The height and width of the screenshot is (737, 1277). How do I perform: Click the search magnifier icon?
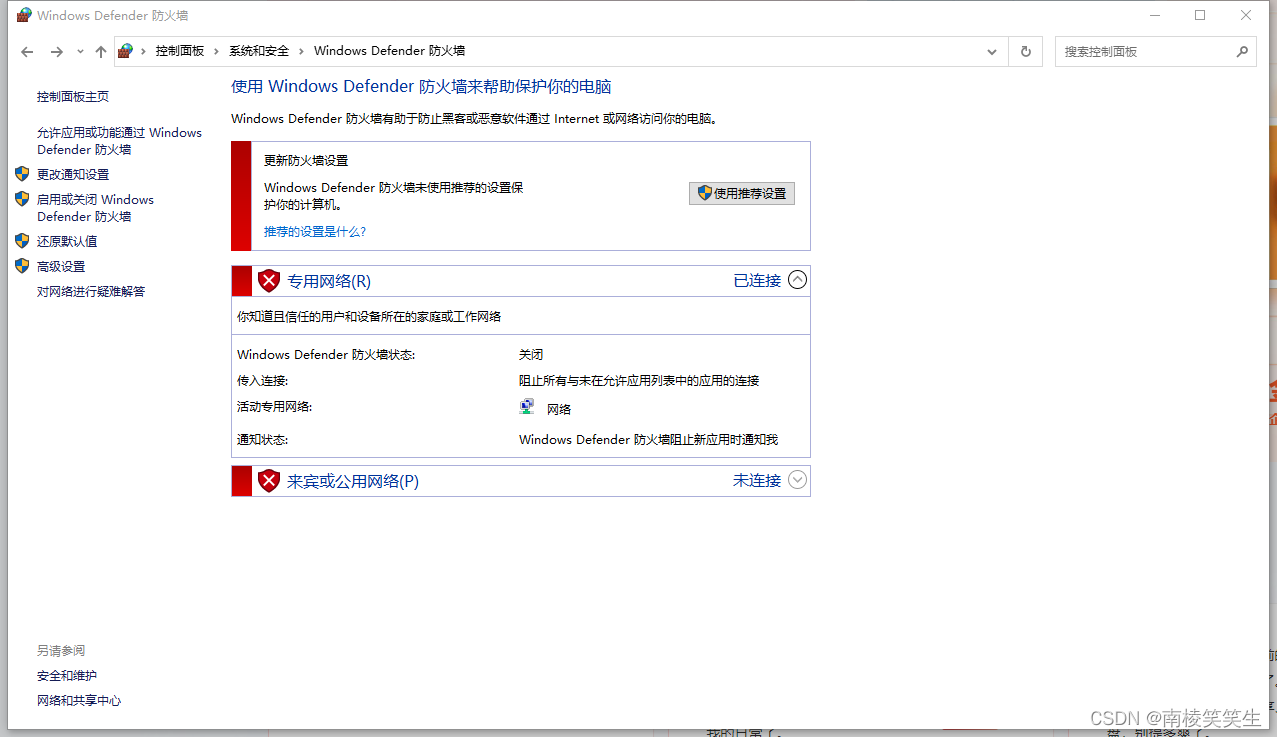(x=1242, y=51)
